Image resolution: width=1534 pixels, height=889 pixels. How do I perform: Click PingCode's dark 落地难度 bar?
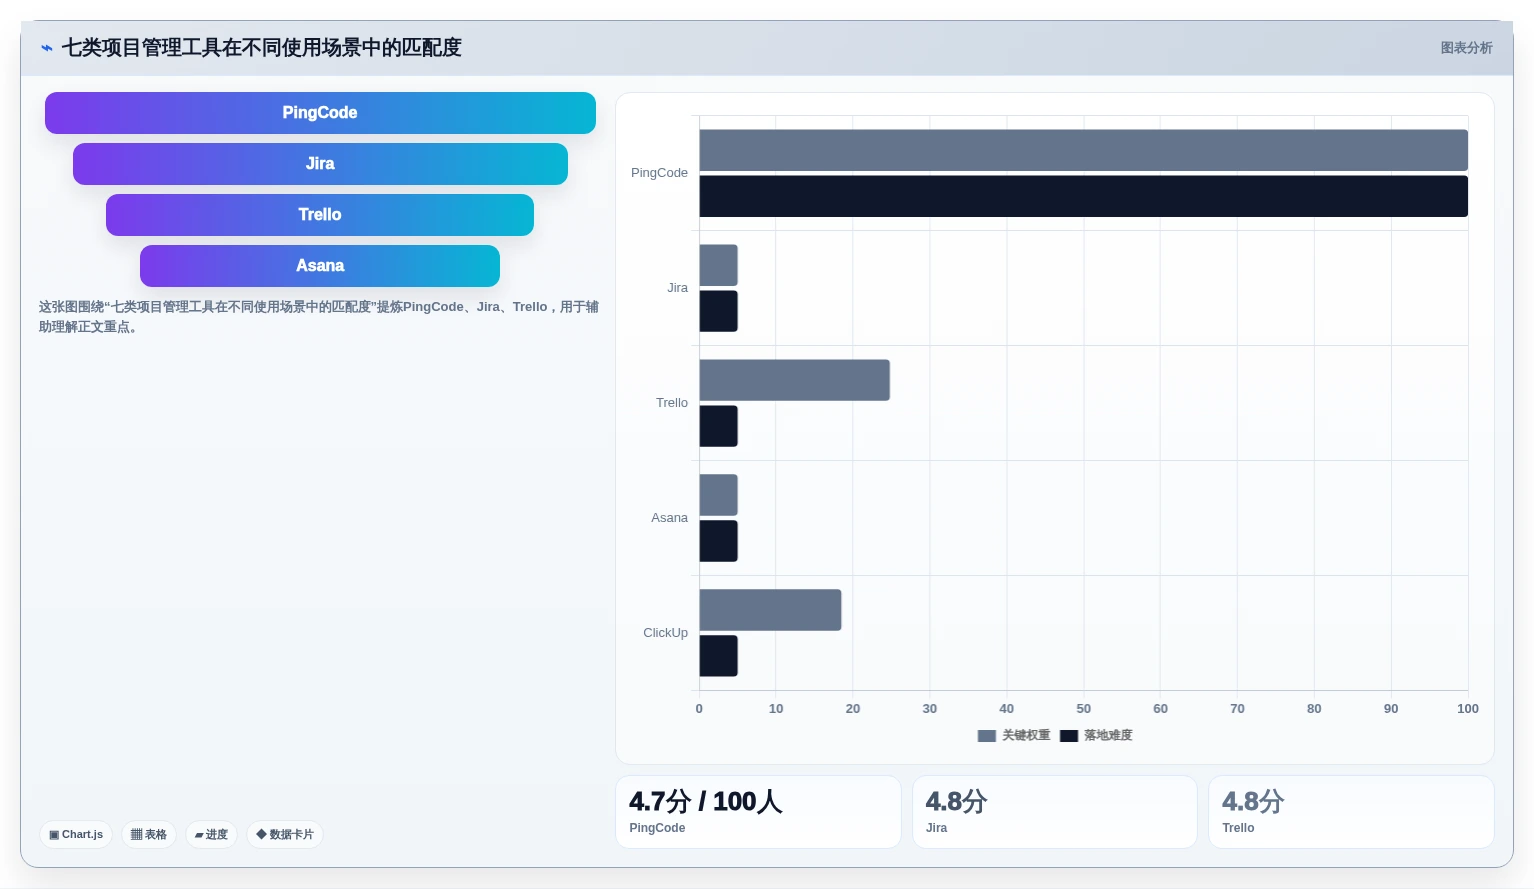click(1083, 196)
